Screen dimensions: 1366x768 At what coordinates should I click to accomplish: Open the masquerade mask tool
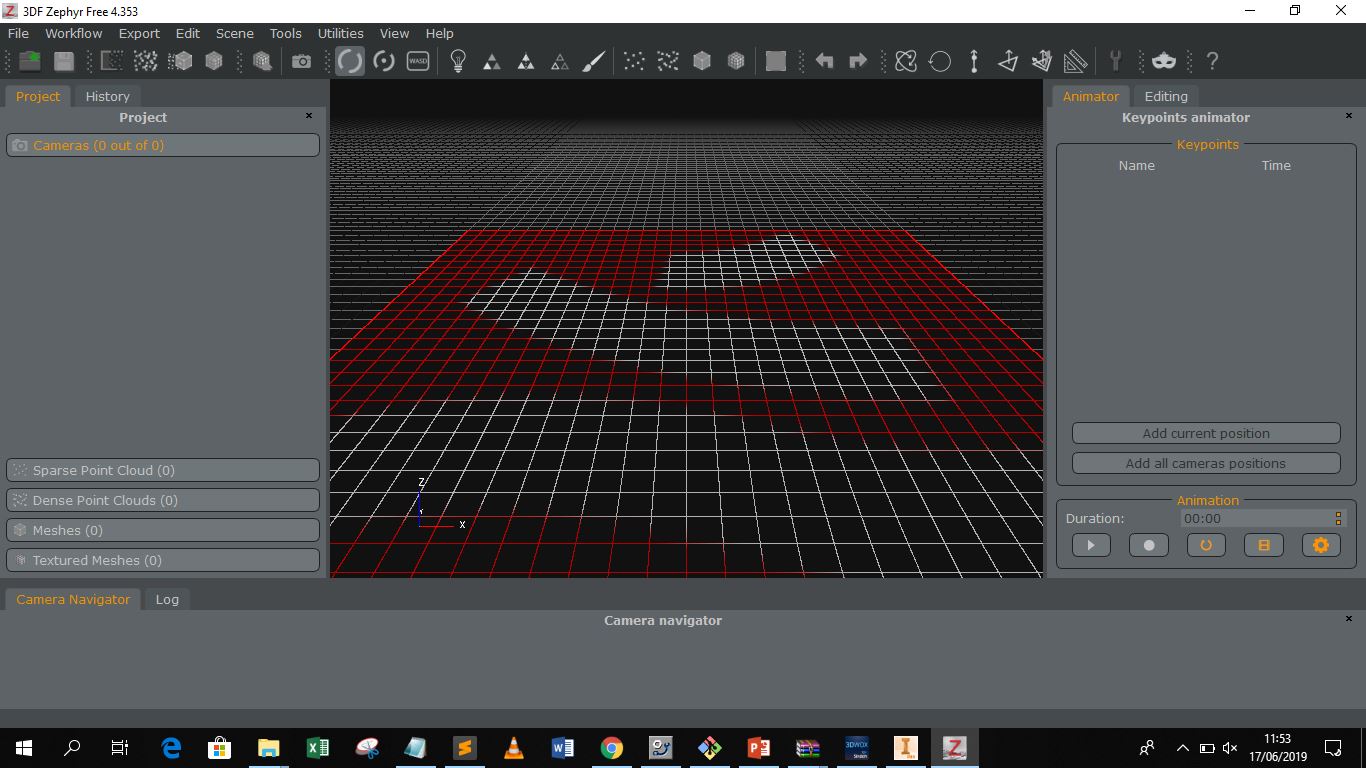point(1164,62)
